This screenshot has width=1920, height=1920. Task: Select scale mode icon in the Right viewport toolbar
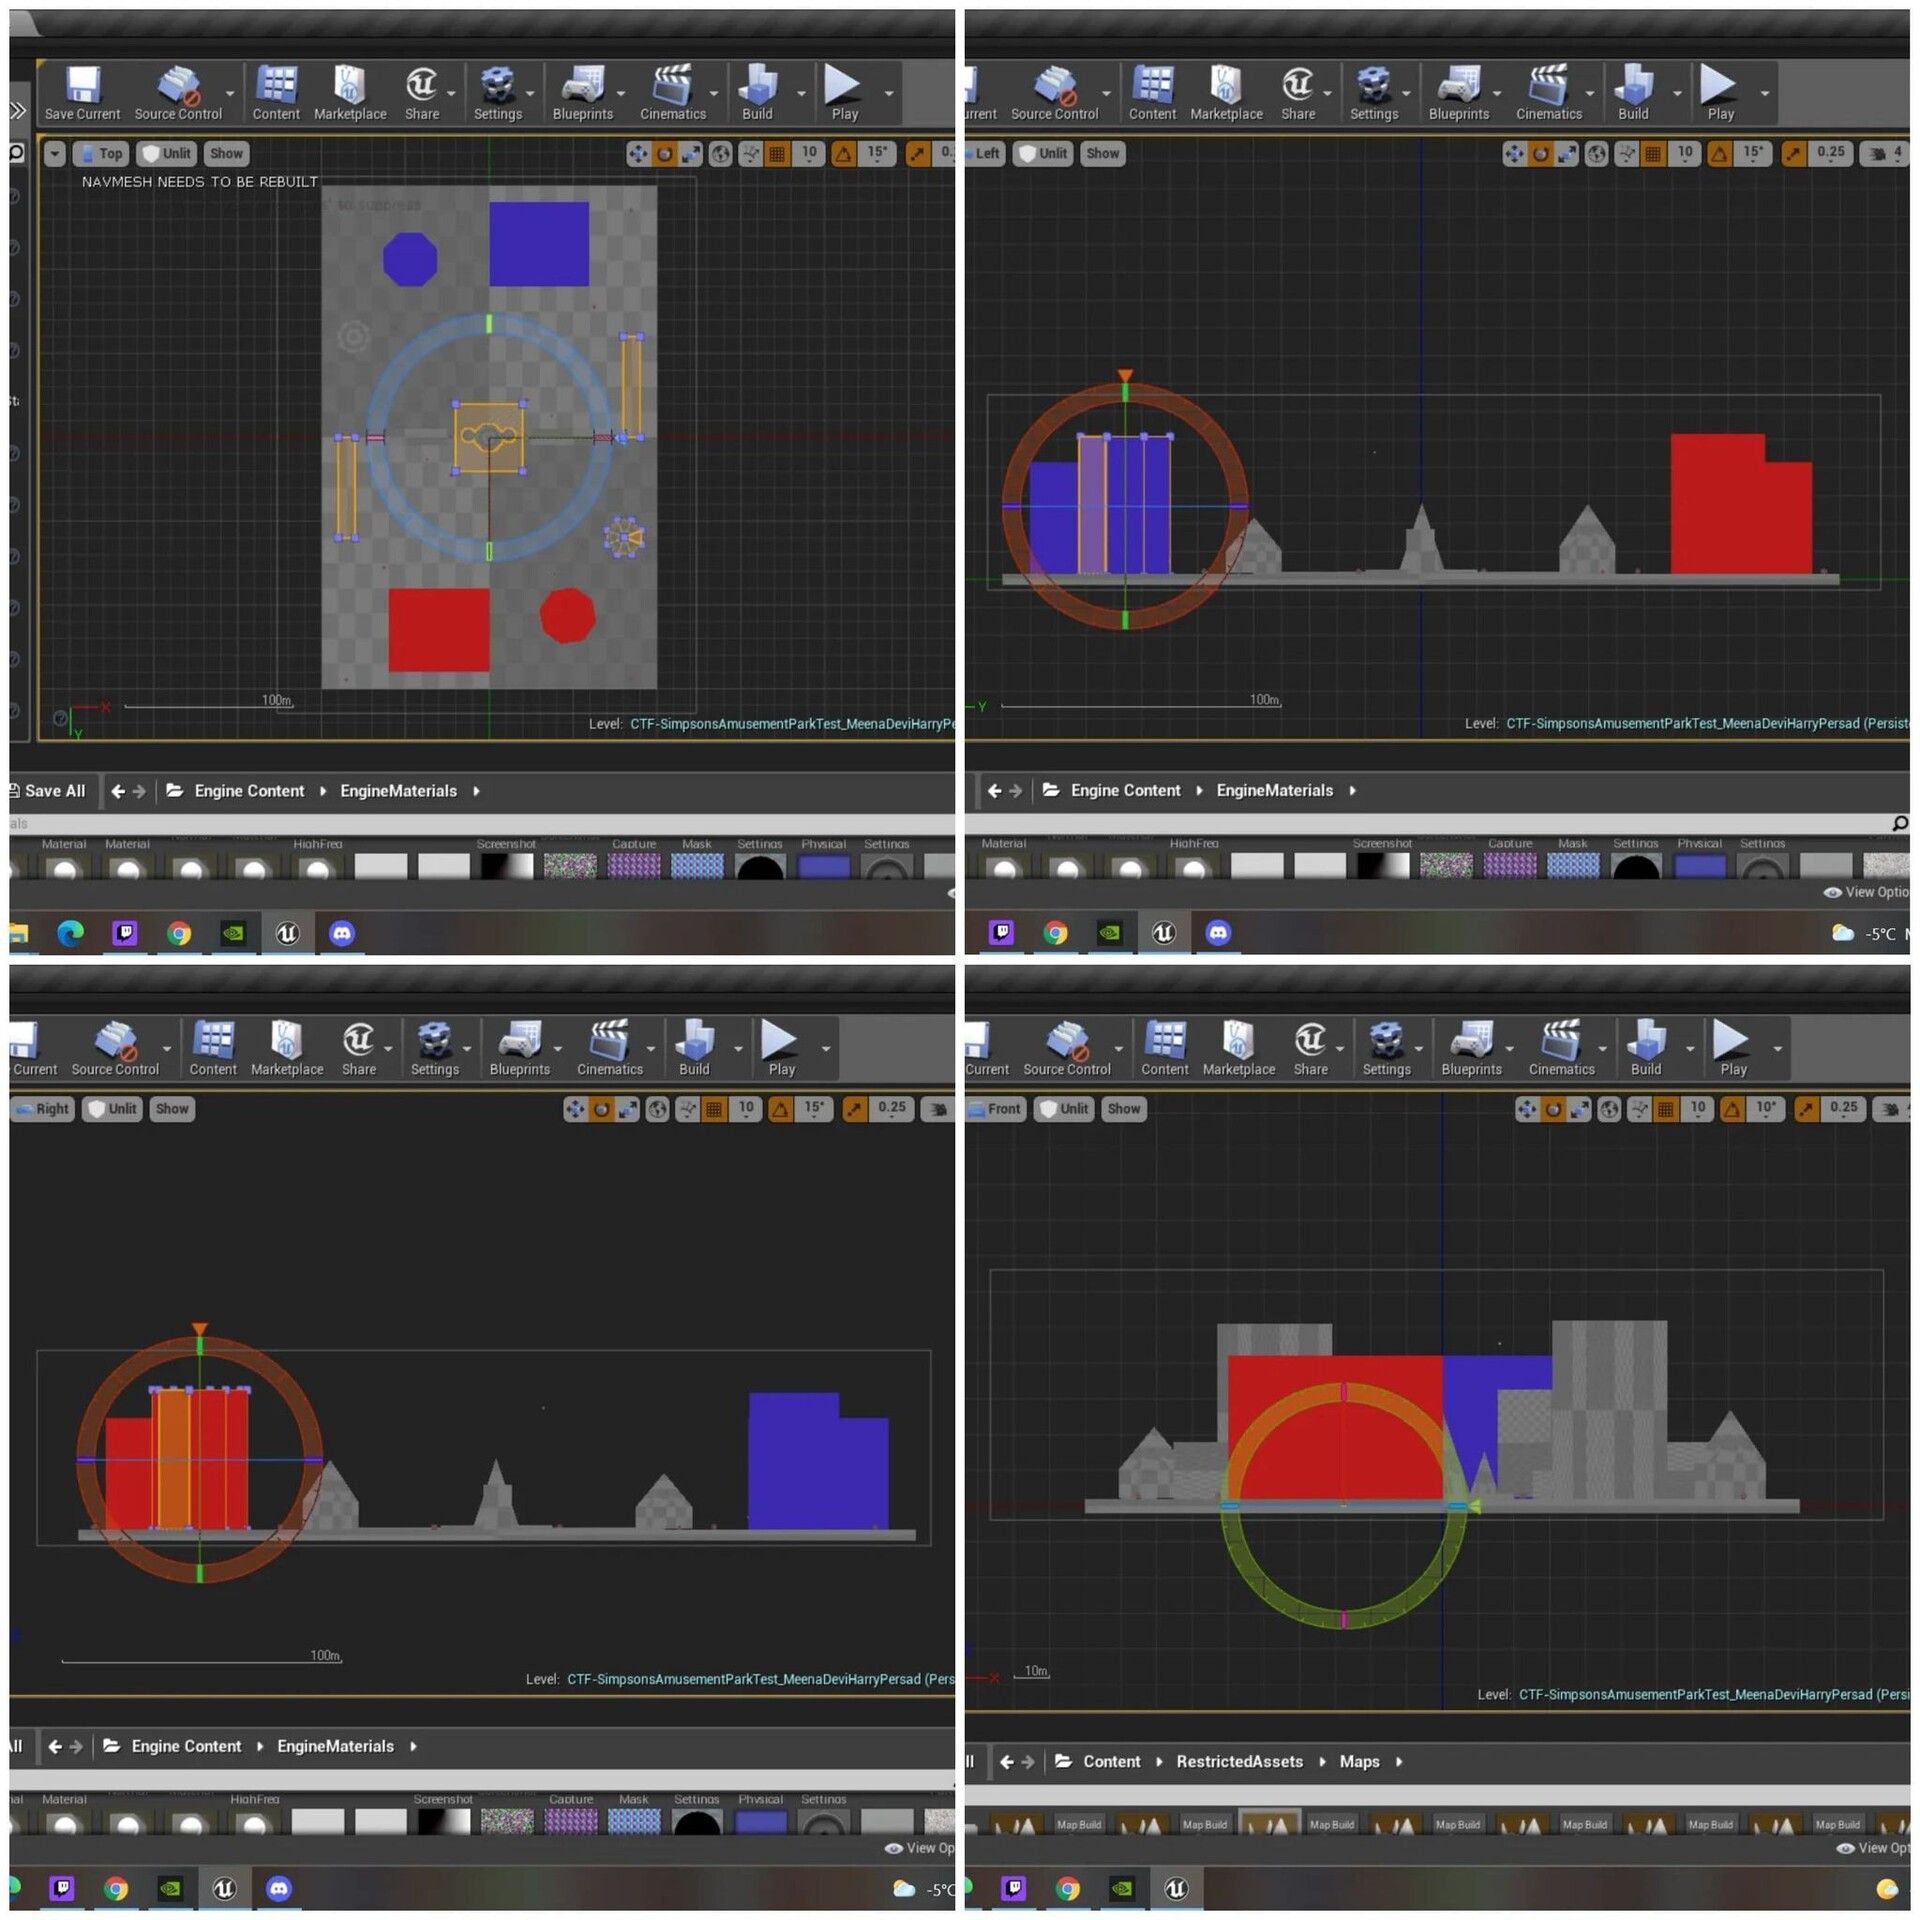(x=628, y=1109)
